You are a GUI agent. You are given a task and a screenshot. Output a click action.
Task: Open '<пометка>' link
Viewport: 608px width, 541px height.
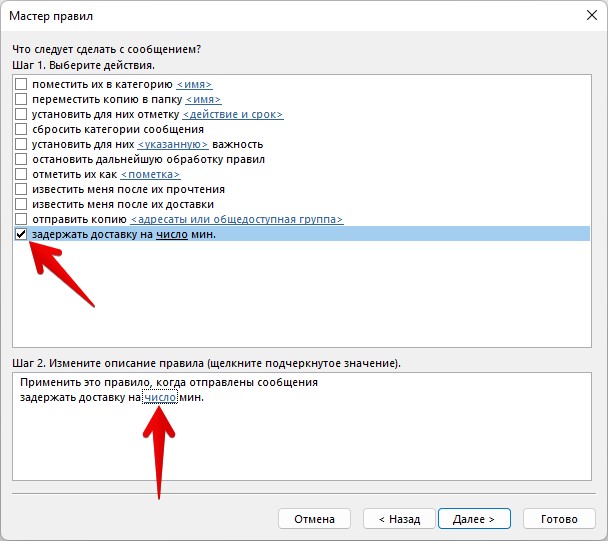pos(150,175)
